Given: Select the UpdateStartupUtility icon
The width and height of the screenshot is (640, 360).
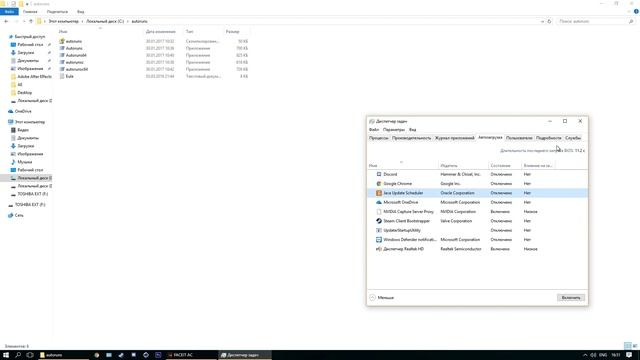Looking at the screenshot, I should 379,230.
